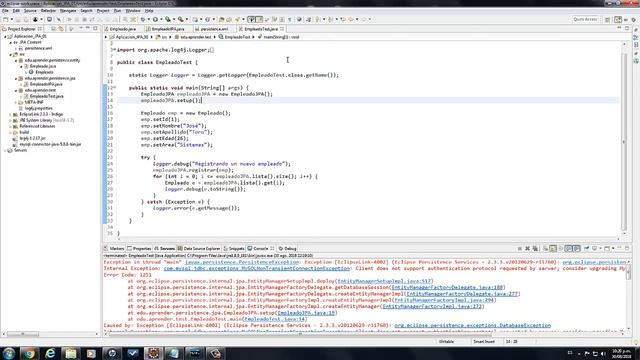Toggle Show Console on standard output change

point(569,248)
